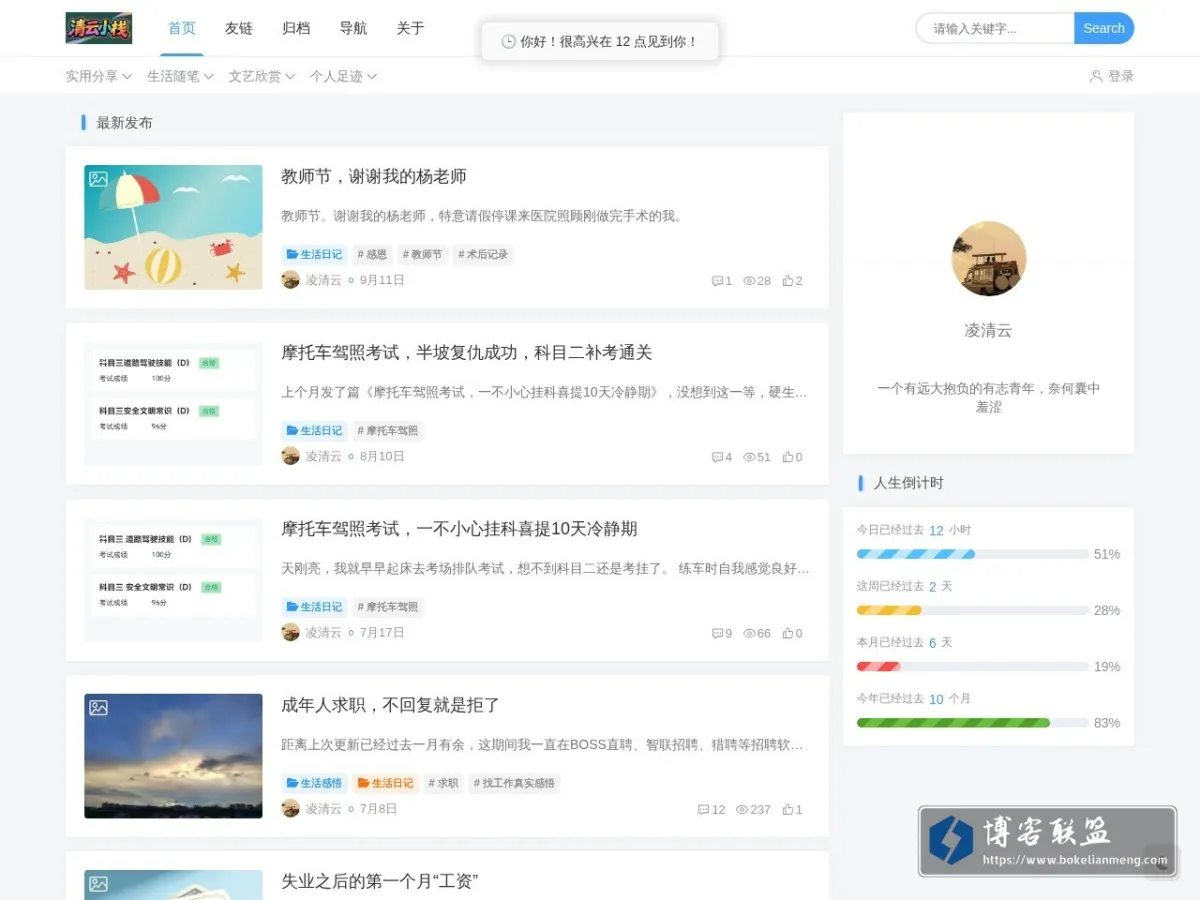Click clock icon in greeting notification
This screenshot has width=1200, height=900.
click(x=508, y=41)
